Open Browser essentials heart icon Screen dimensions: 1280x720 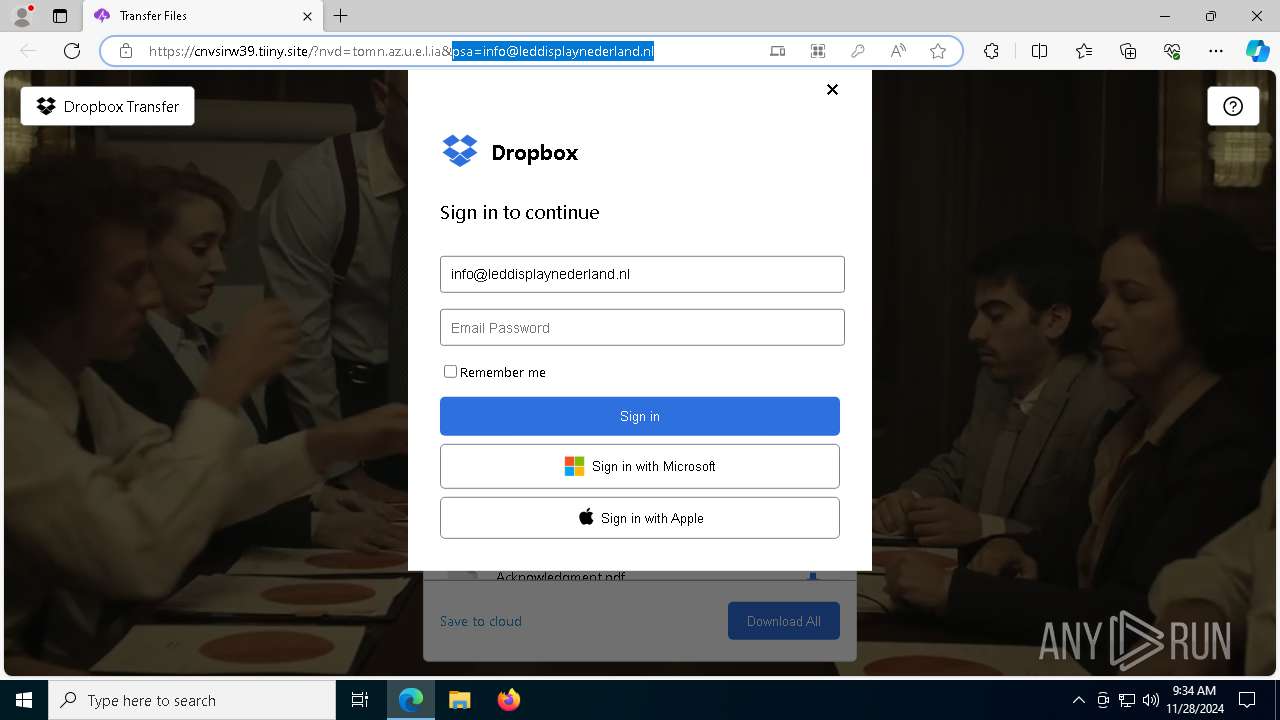pyautogui.click(x=1172, y=51)
